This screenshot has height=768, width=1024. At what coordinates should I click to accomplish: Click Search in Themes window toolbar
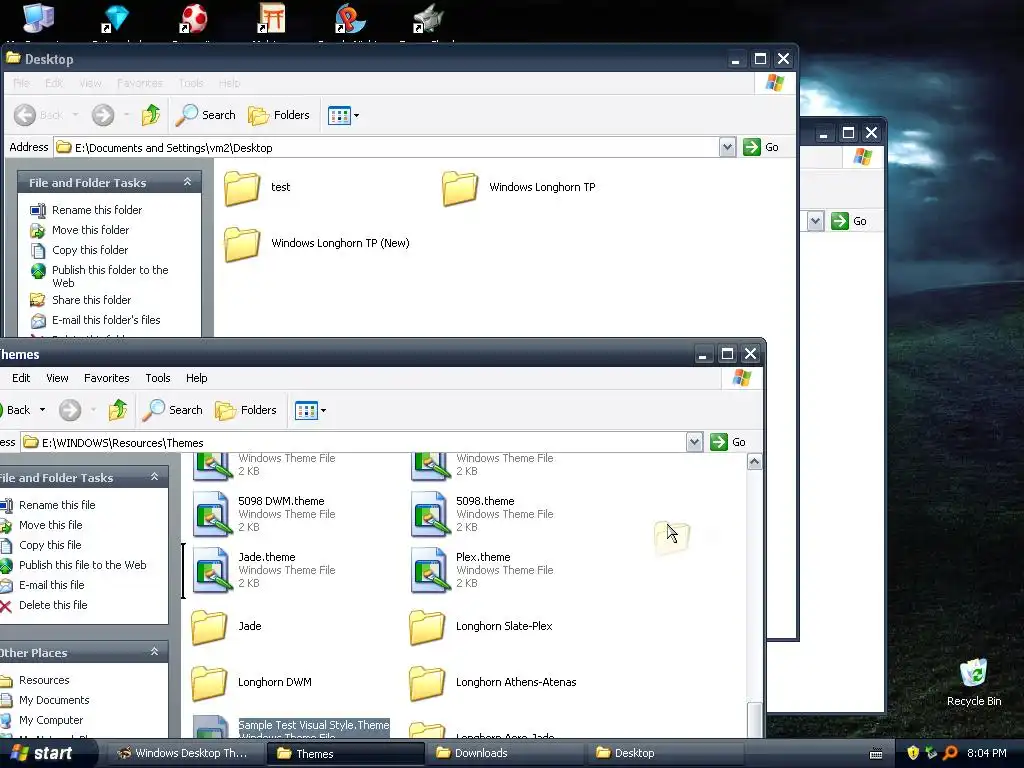point(173,410)
